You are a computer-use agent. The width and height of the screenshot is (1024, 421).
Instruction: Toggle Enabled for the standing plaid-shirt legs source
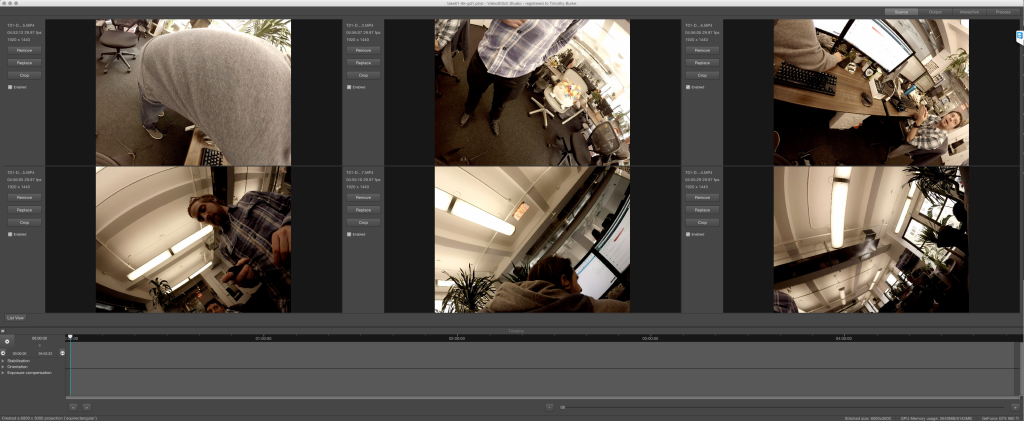pyautogui.click(x=349, y=87)
